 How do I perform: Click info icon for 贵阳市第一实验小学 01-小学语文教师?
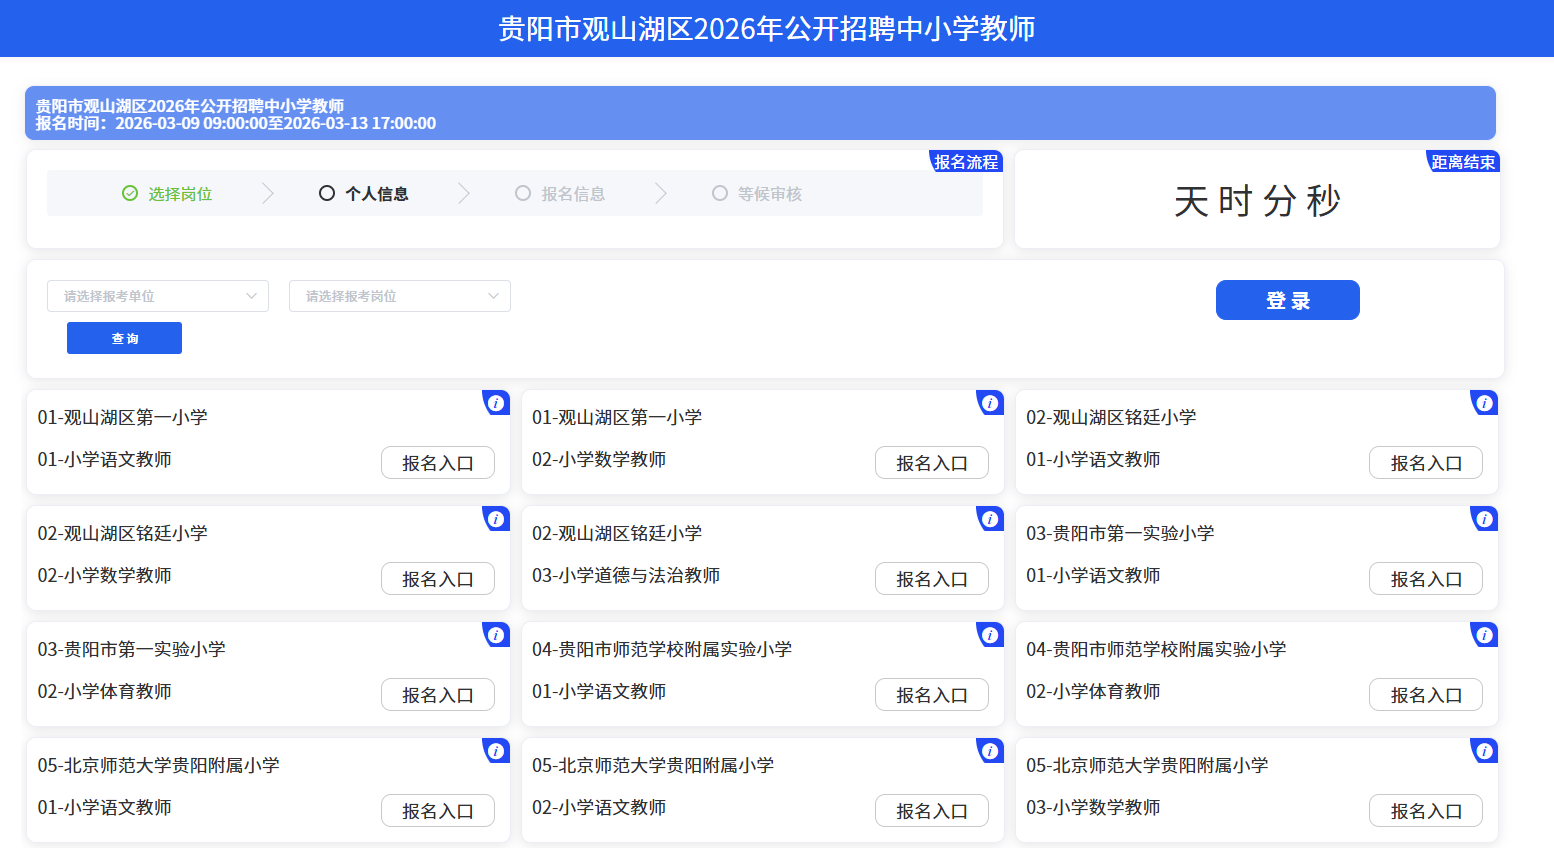1484,519
